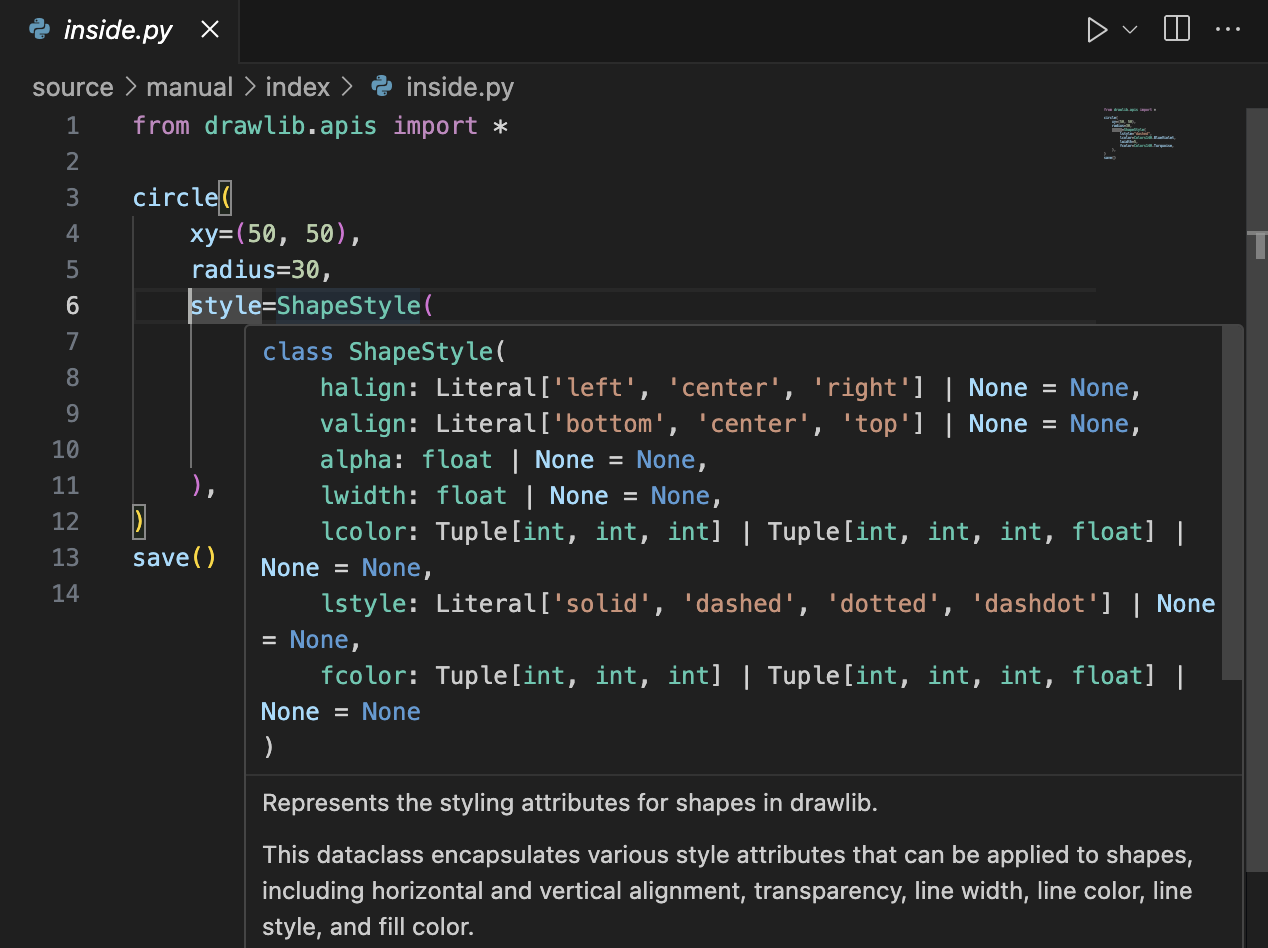
Task: Click the Split Editor Right icon
Action: [1177, 29]
